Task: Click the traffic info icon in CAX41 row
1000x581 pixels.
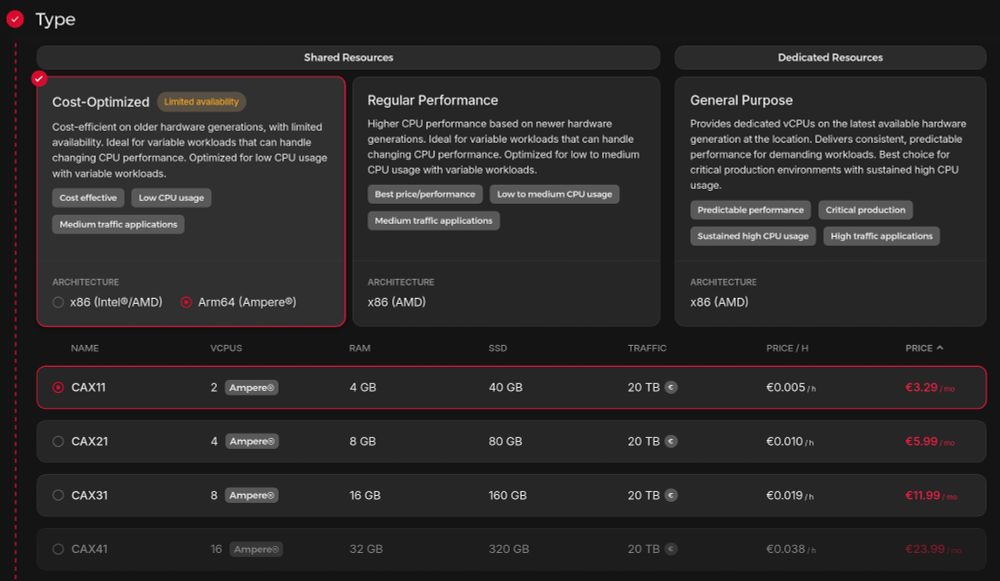Action: click(671, 549)
